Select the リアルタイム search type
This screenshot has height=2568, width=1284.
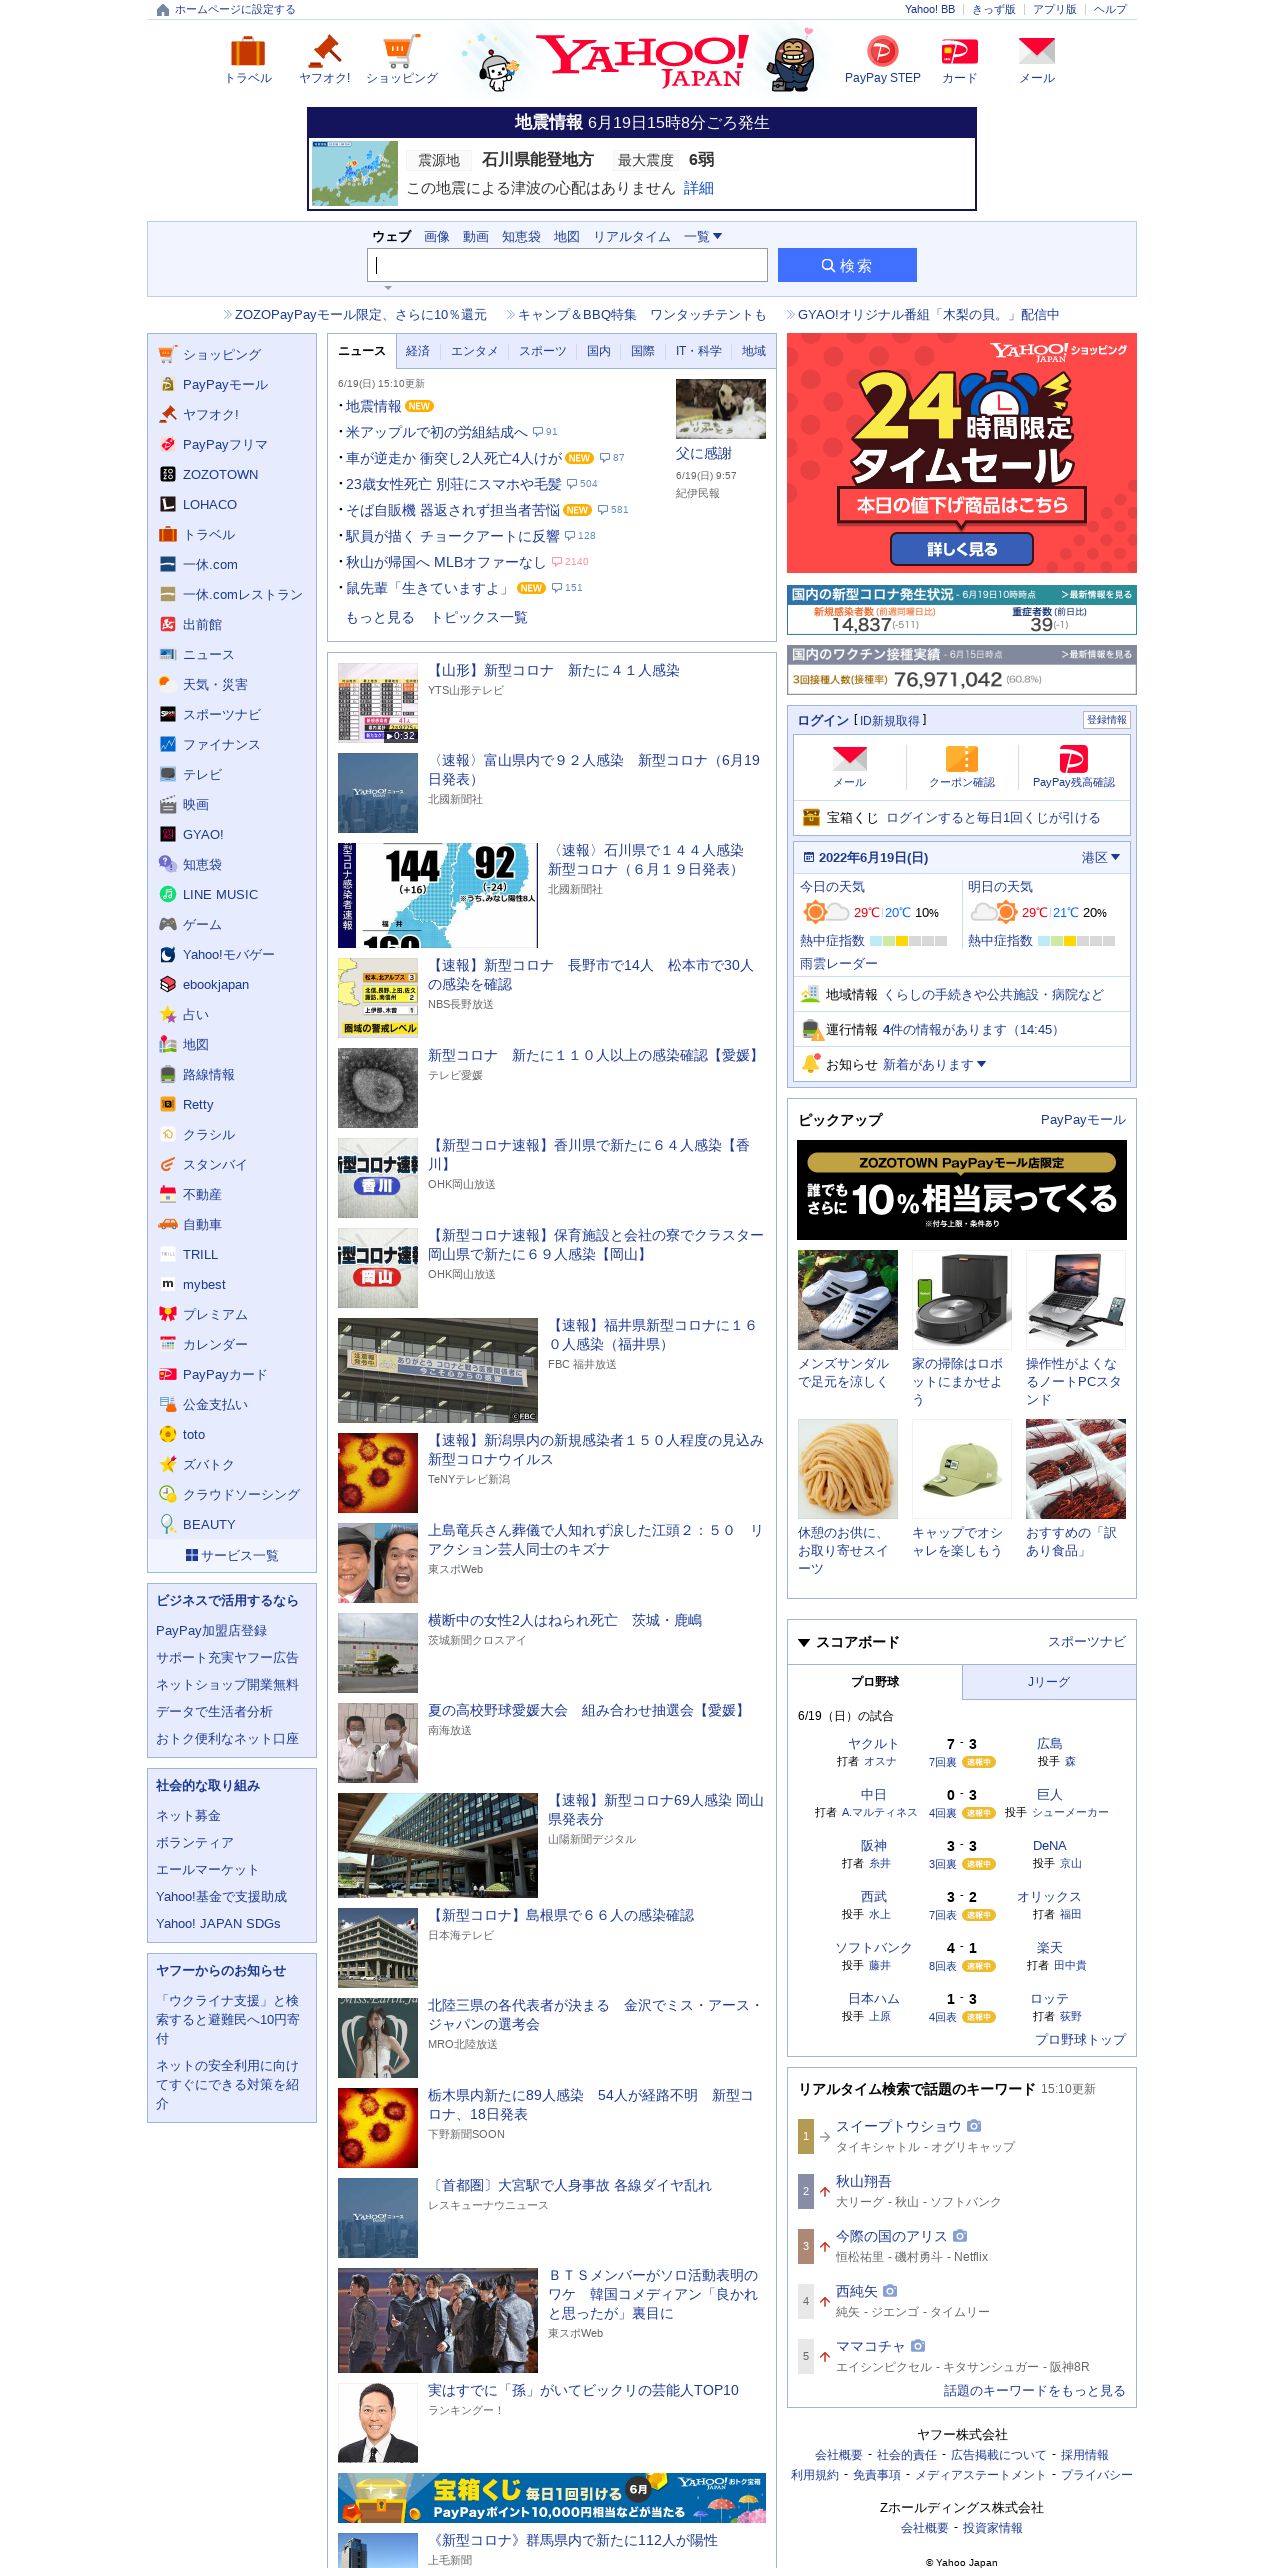point(632,237)
